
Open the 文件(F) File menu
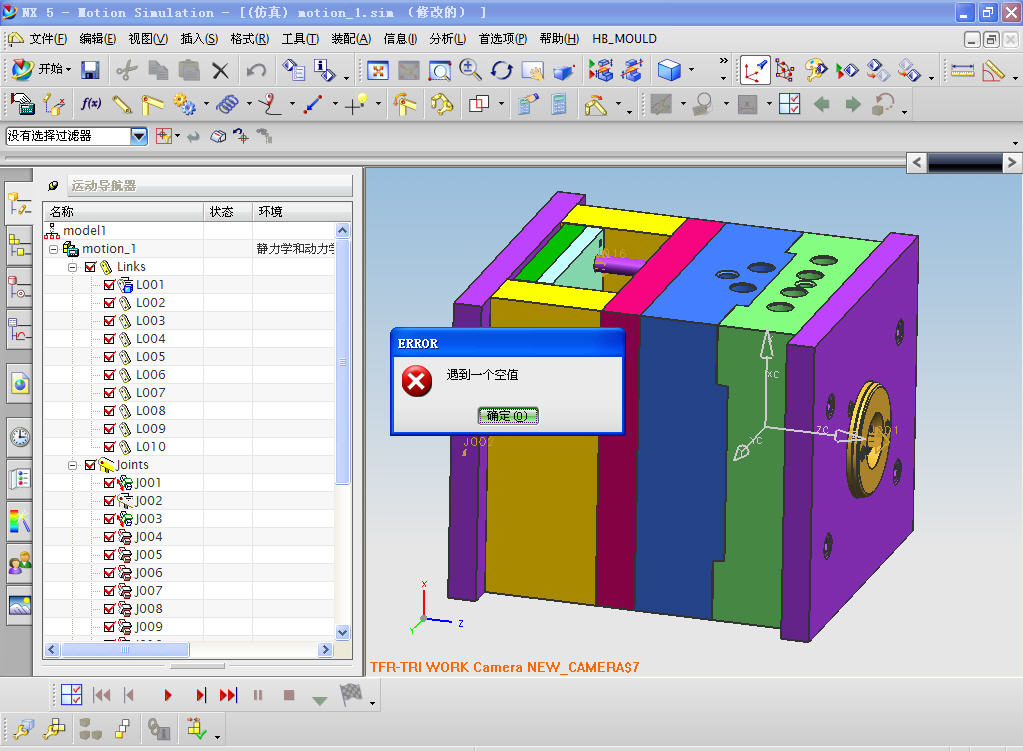click(x=48, y=38)
